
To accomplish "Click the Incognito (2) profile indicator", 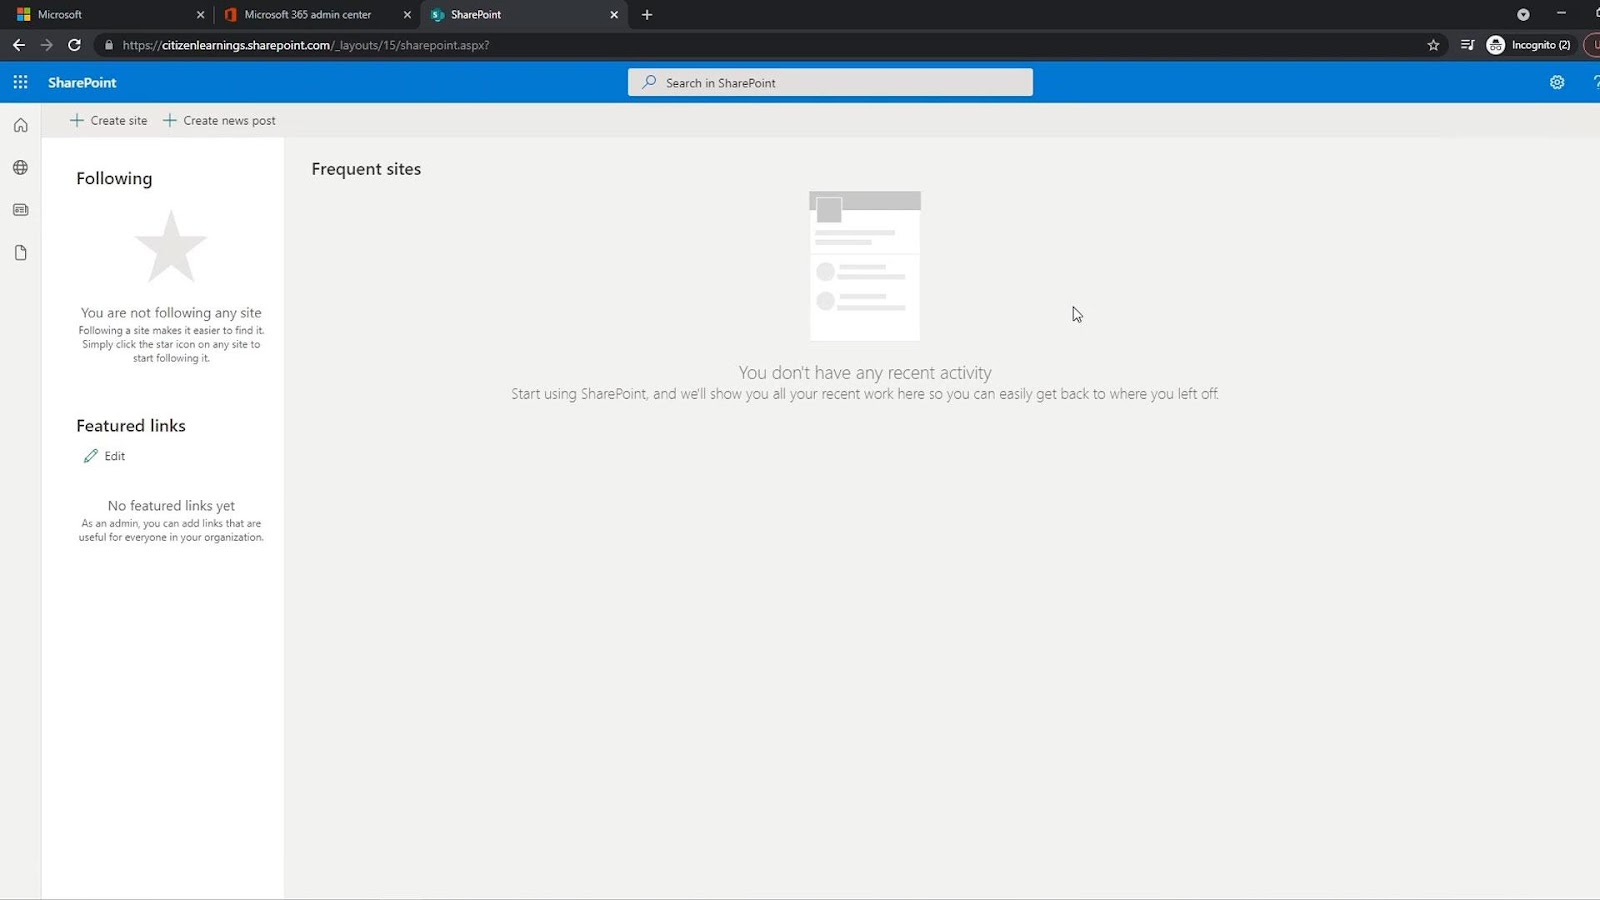I will tap(1529, 45).
